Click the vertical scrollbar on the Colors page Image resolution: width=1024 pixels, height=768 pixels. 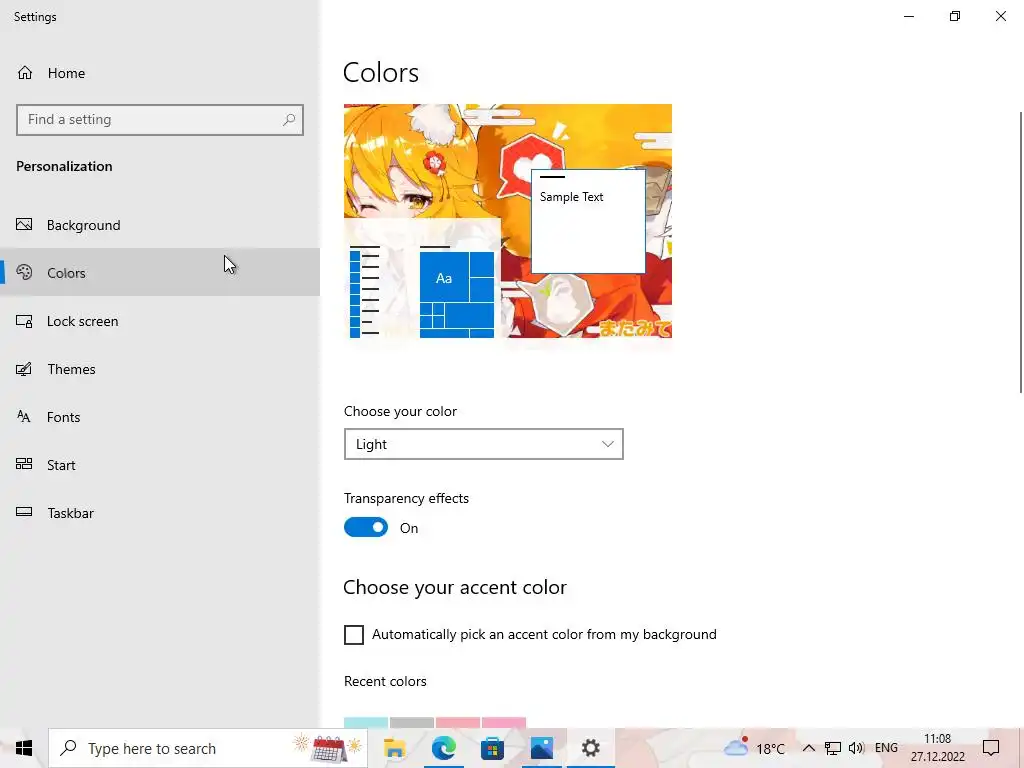(x=1021, y=251)
